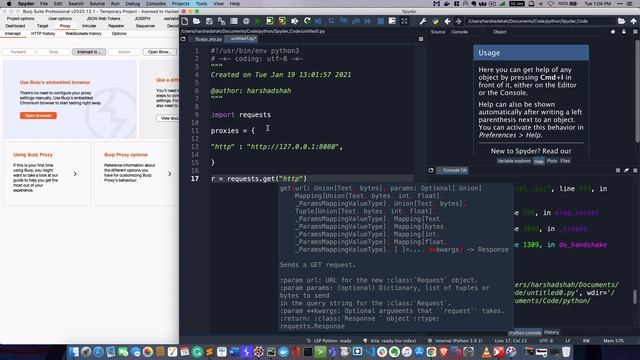This screenshot has height=360, width=640.
Task: Open Burp HTTP history sub-tab
Action: (x=43, y=33)
